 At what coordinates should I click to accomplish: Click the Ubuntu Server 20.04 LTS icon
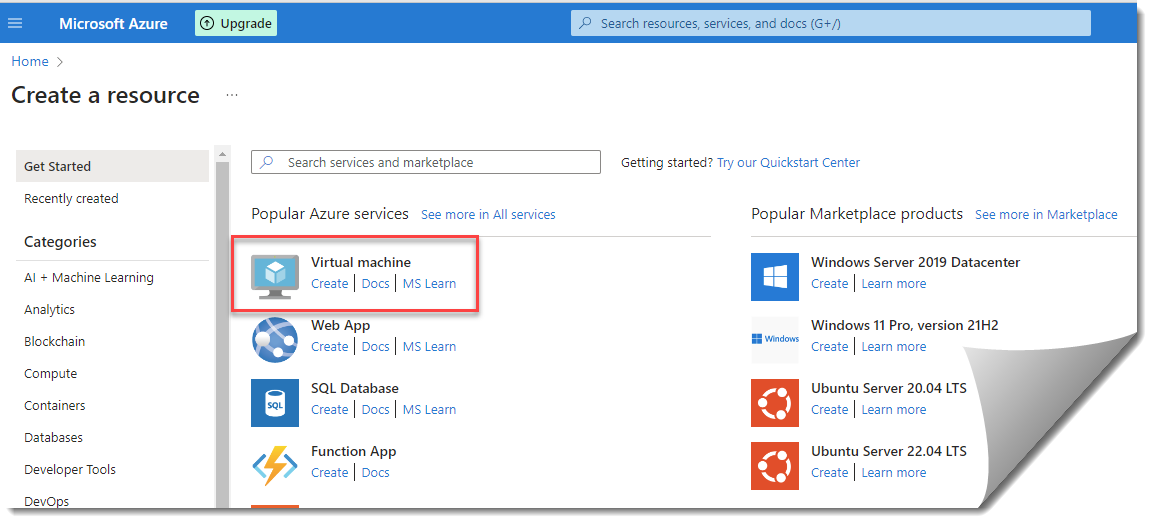click(x=774, y=403)
